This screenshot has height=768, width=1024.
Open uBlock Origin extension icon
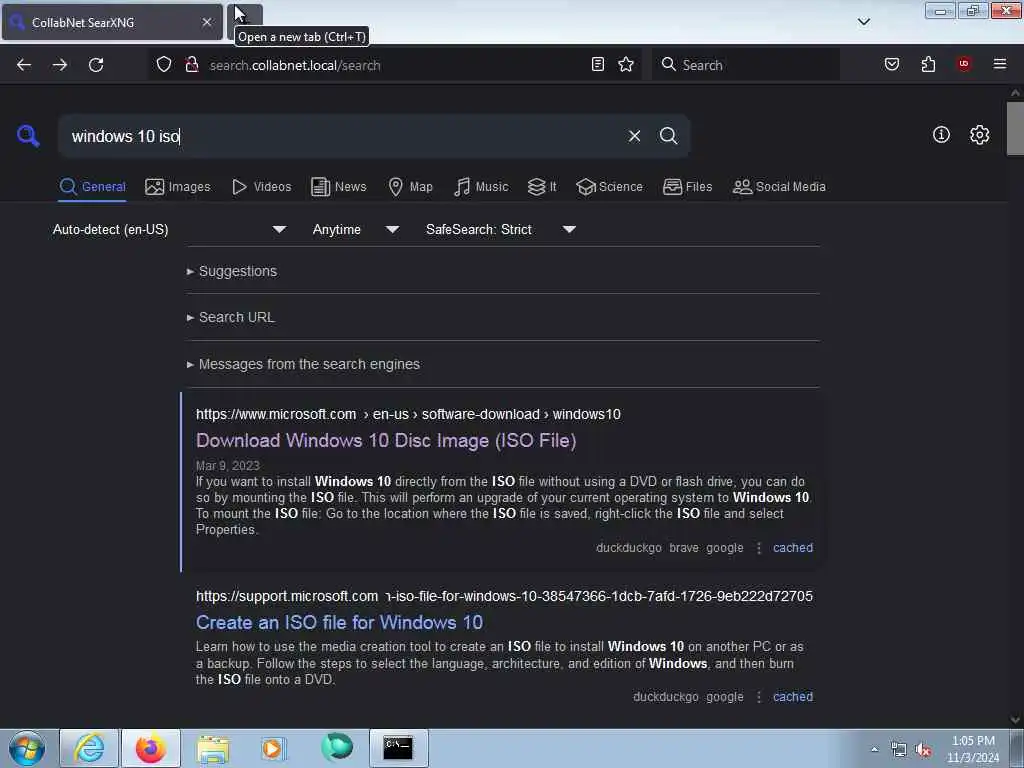pyautogui.click(x=964, y=64)
